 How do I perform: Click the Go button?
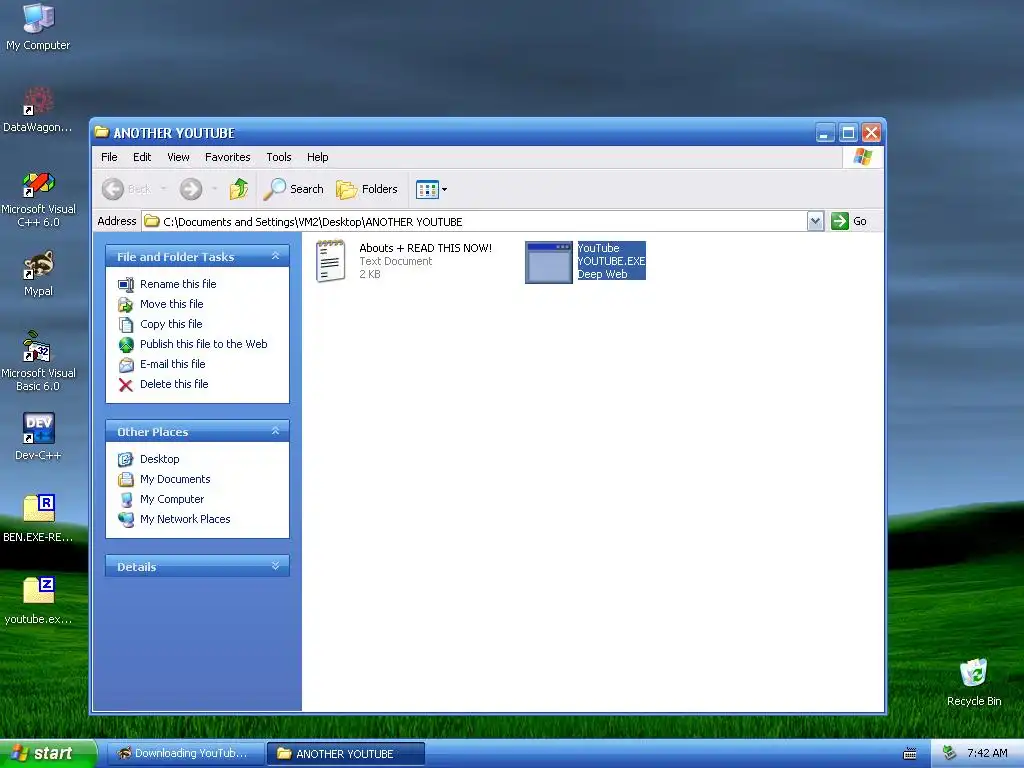click(849, 221)
